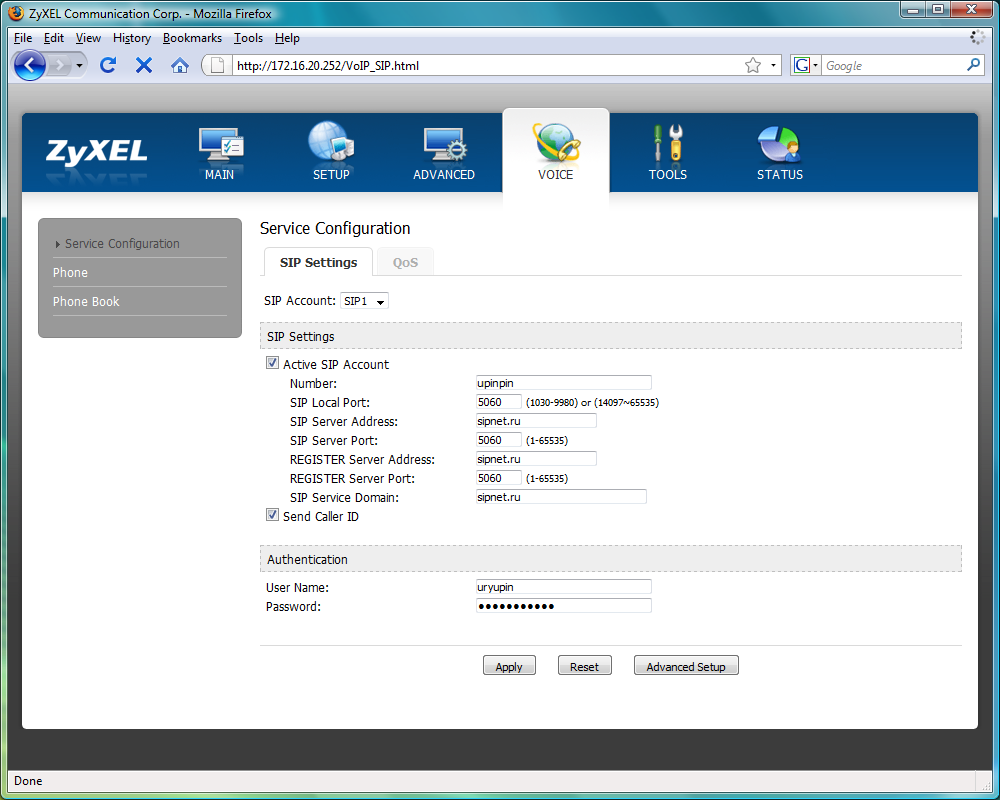Click the Firefox forward arrow
Image resolution: width=1000 pixels, height=800 pixels.
[59, 65]
